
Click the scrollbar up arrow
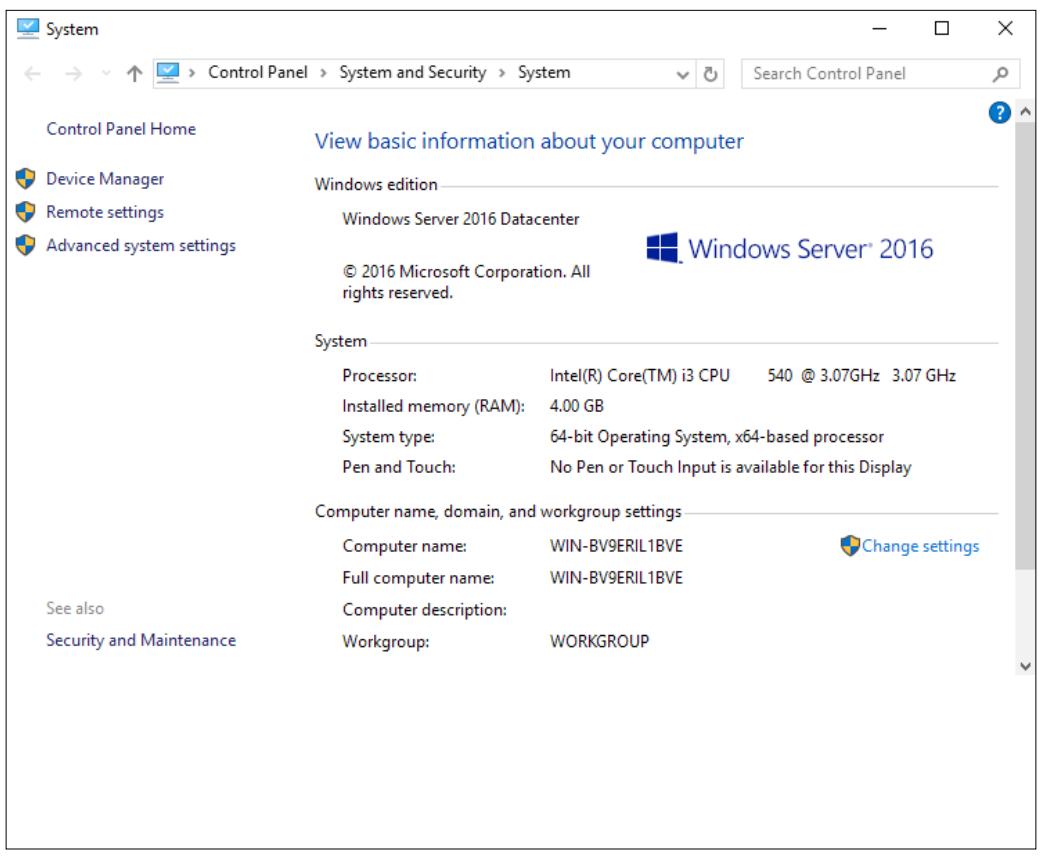[1025, 112]
